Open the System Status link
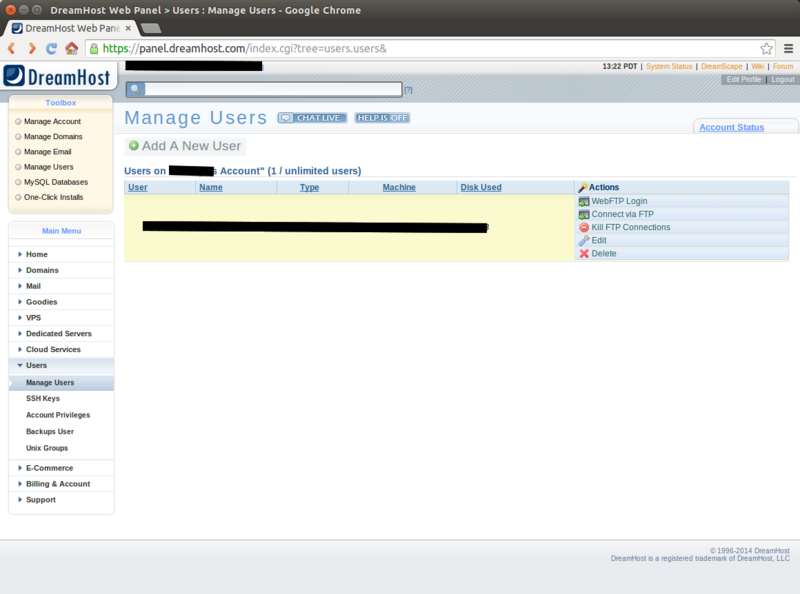800x594 pixels. tap(669, 66)
